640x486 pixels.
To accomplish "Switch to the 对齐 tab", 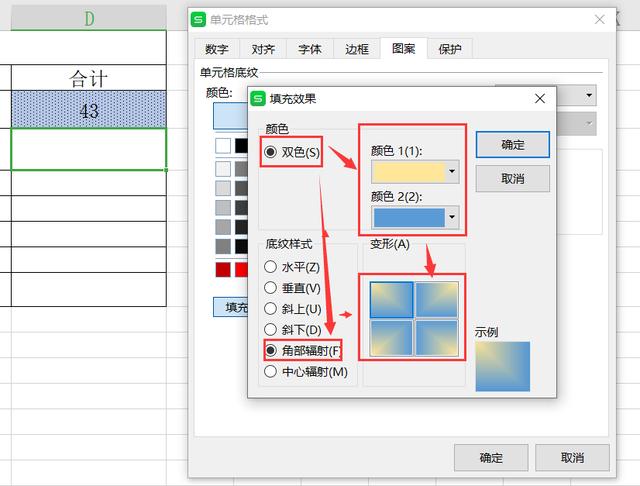I will (263, 49).
